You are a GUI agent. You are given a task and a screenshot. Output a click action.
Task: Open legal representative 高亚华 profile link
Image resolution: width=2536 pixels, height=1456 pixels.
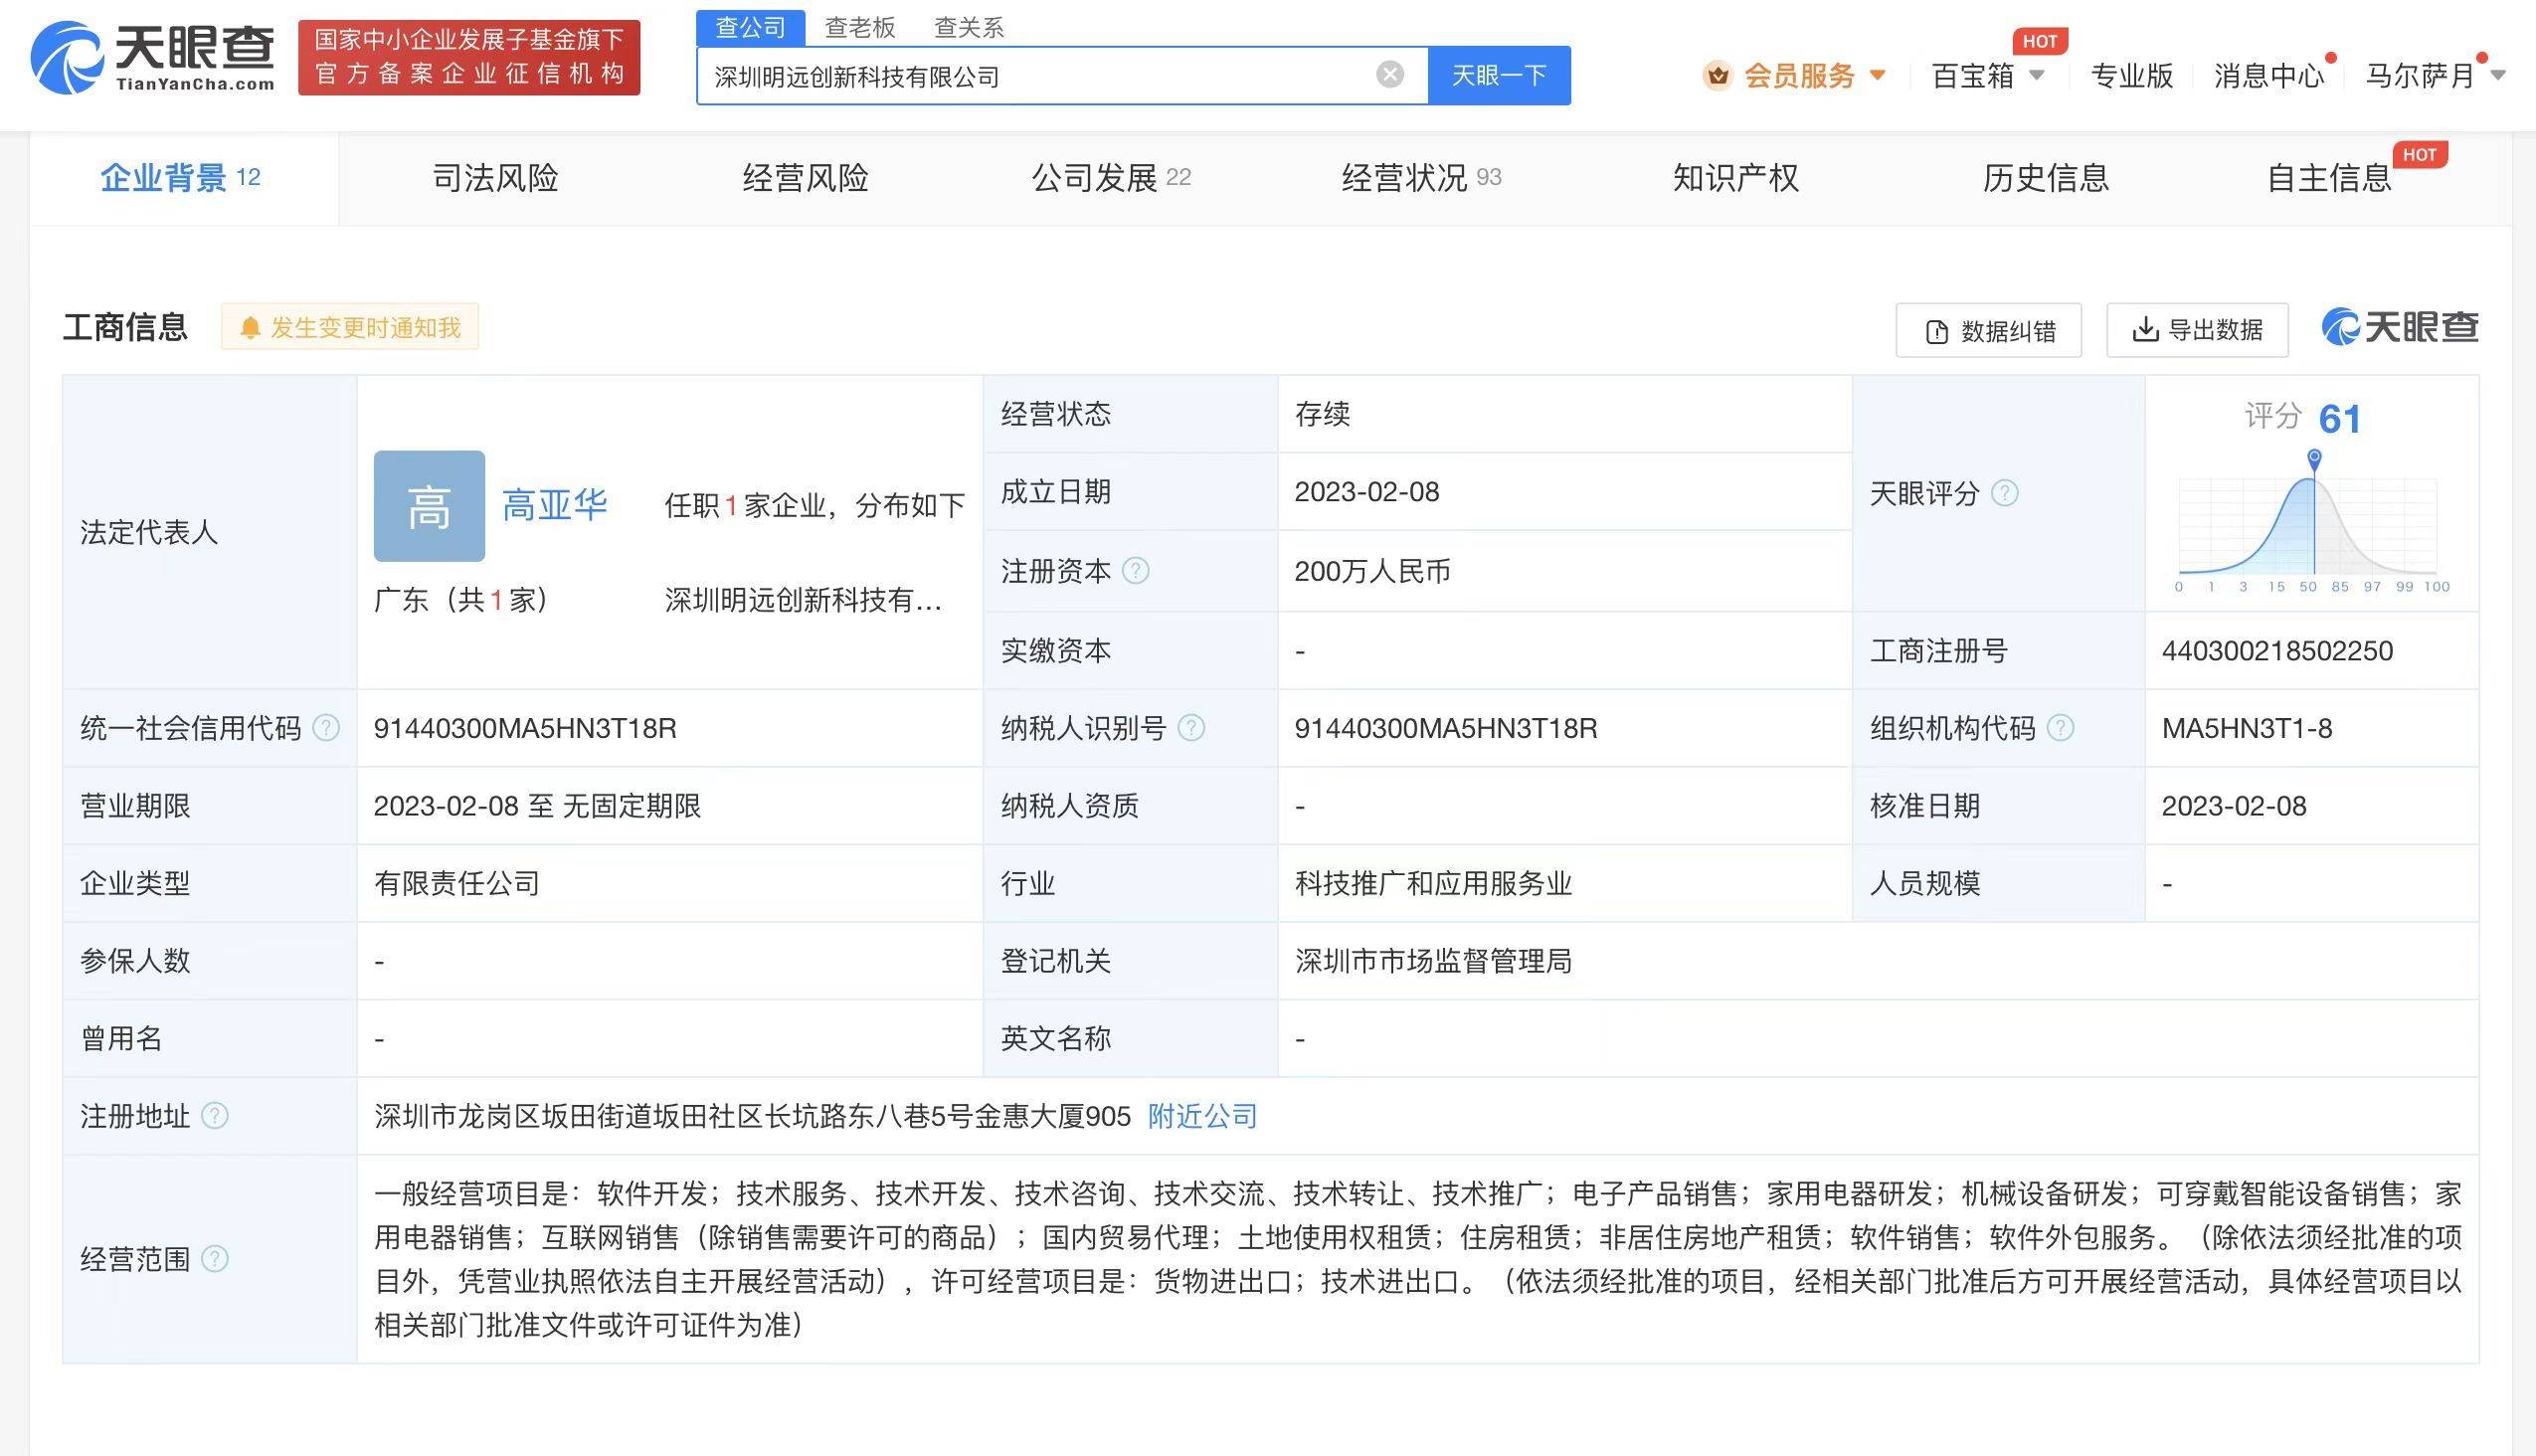click(554, 505)
